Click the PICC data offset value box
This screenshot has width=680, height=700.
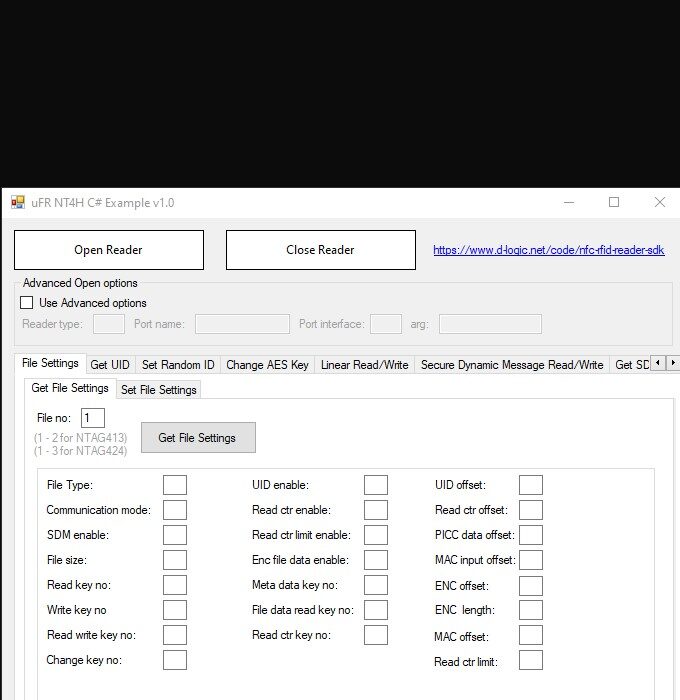tap(531, 535)
